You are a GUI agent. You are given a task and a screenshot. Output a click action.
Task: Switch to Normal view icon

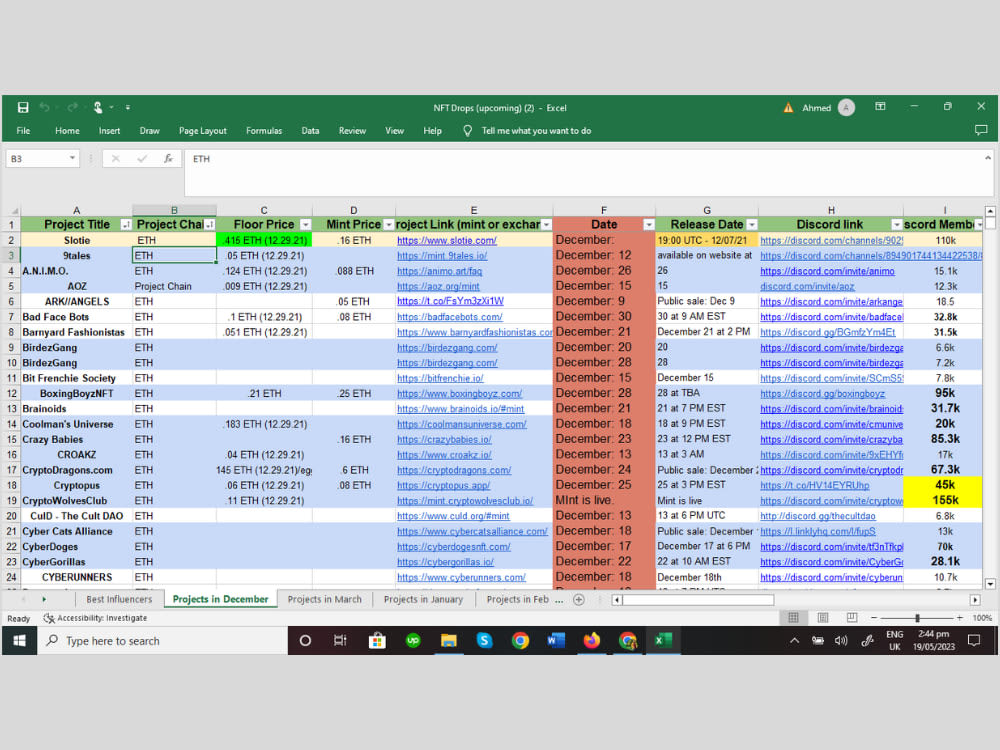coord(793,617)
